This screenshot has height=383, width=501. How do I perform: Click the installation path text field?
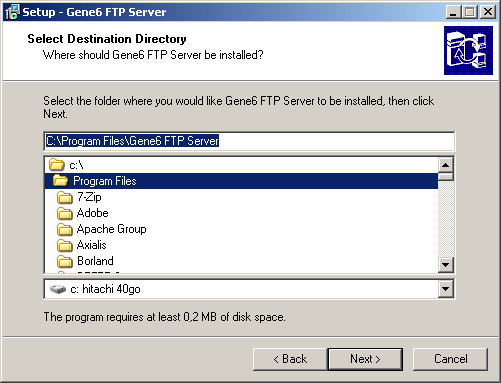click(249, 141)
